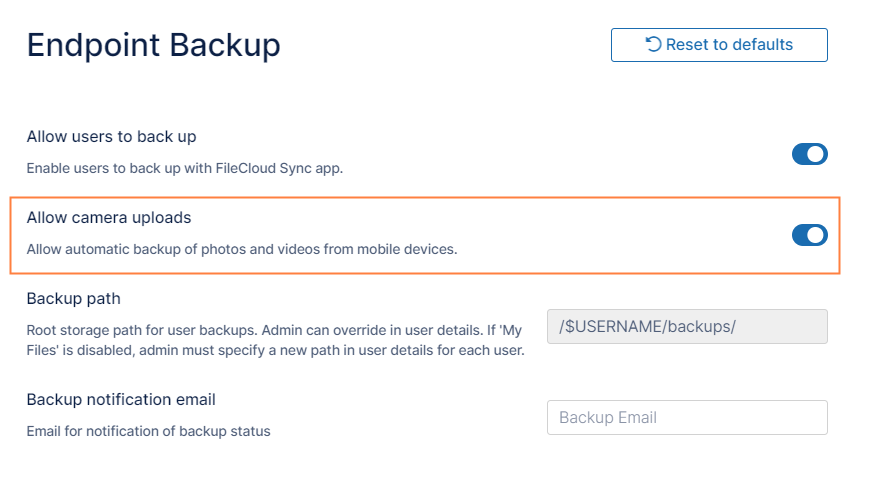Click the Reset to defaults button
The width and height of the screenshot is (874, 482).
719,45
